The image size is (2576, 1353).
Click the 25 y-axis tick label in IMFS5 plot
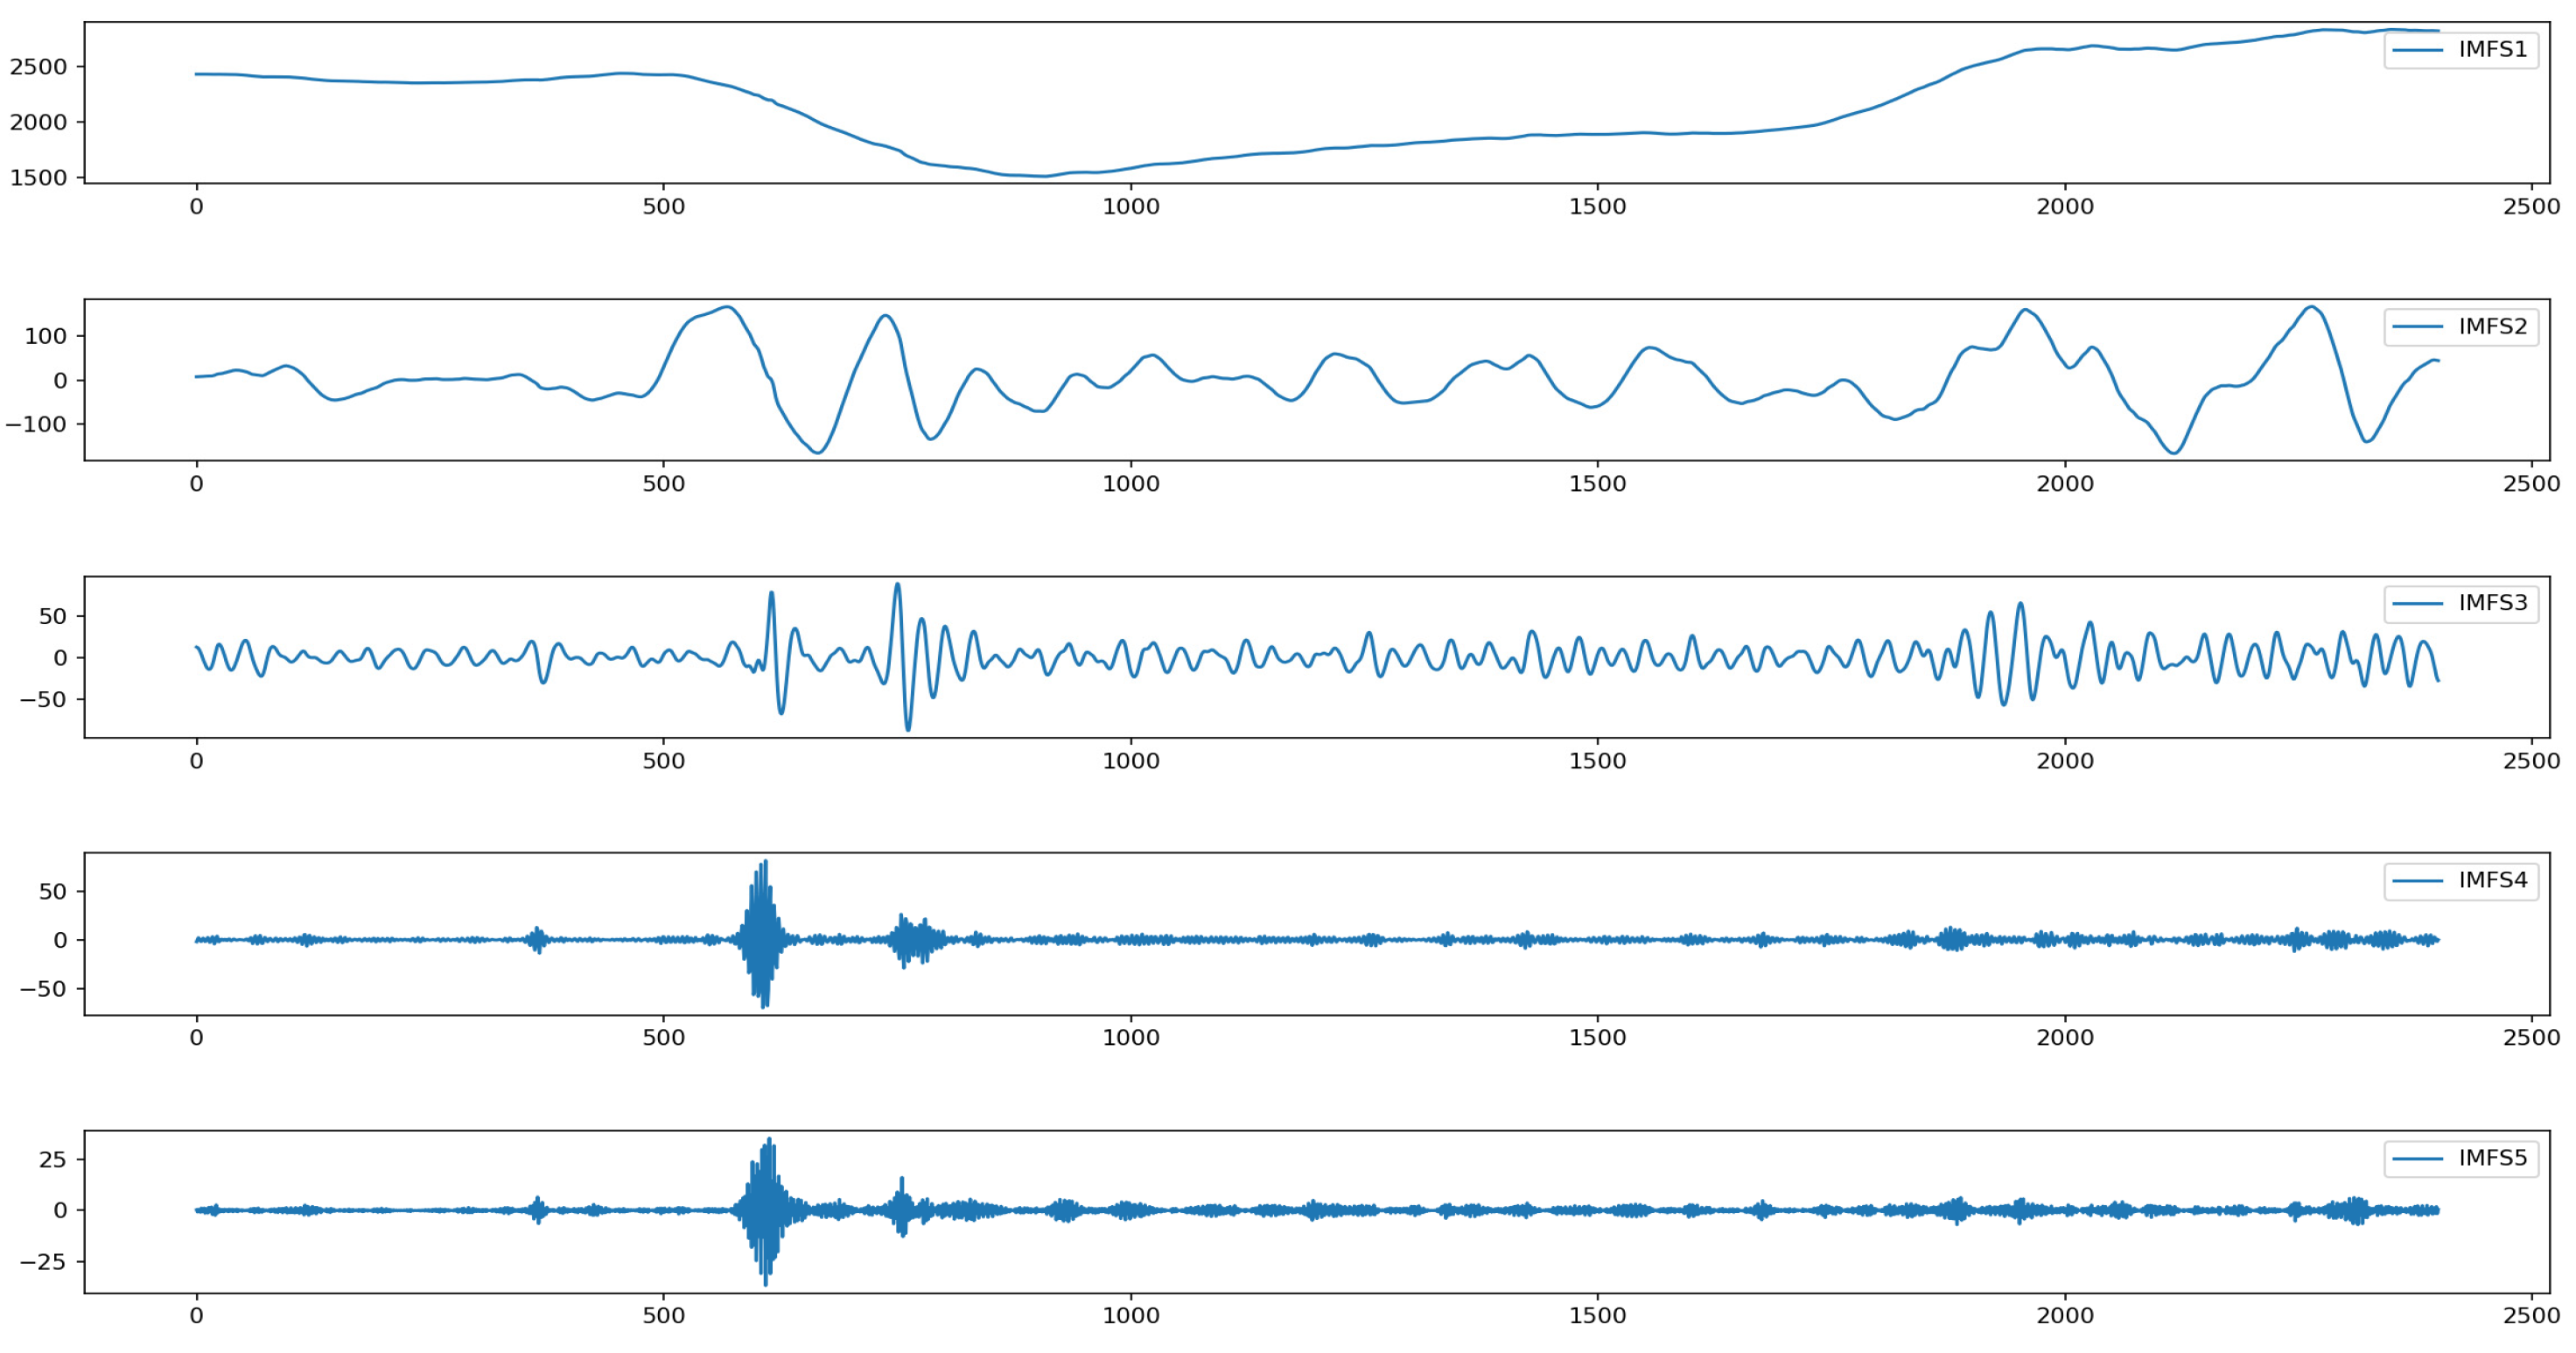click(x=52, y=1160)
